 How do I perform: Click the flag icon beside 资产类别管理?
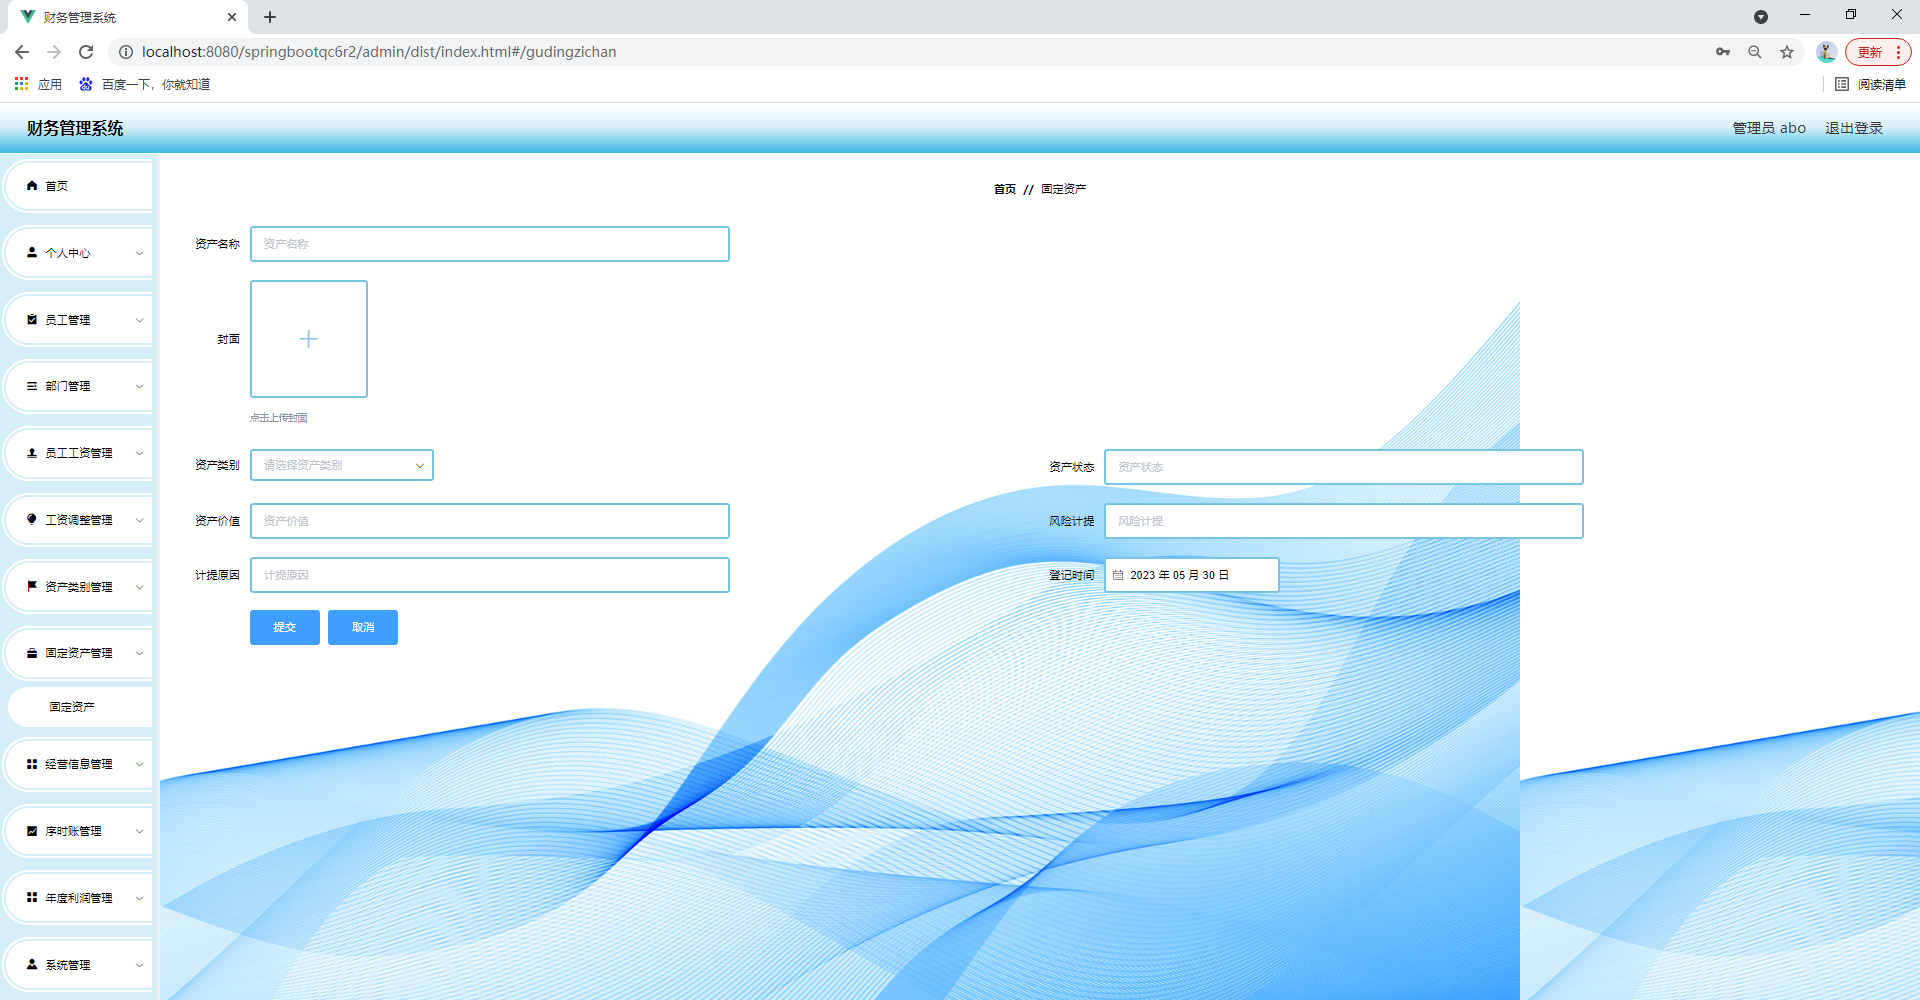32,587
